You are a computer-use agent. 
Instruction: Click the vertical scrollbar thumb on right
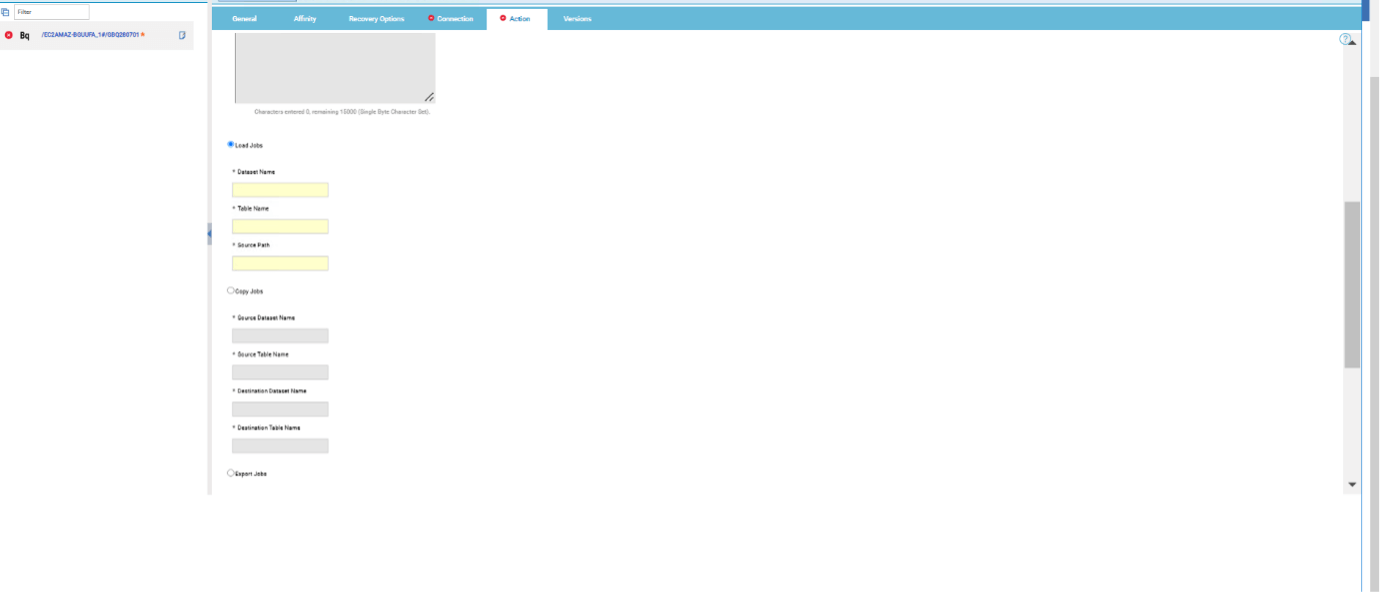(x=1352, y=285)
